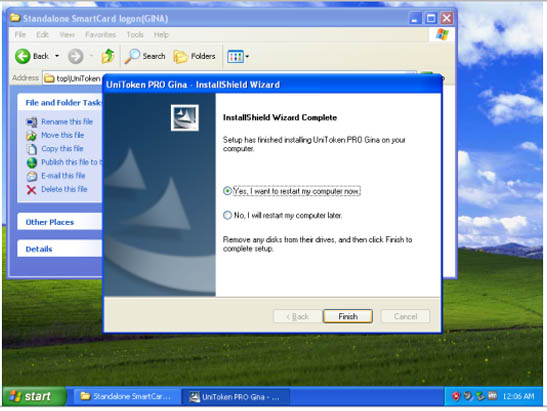The height and width of the screenshot is (411, 547).
Task: Toggle the Folders pane button
Action: (194, 56)
